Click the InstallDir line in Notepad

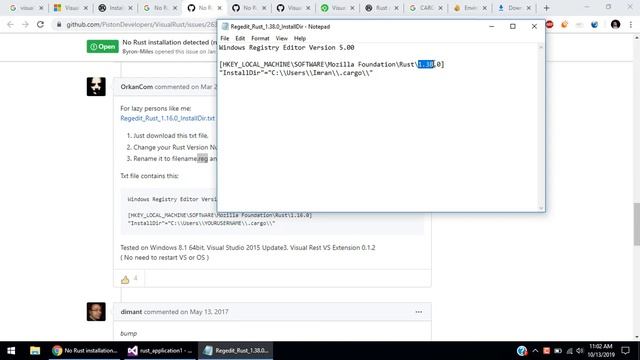click(296, 73)
